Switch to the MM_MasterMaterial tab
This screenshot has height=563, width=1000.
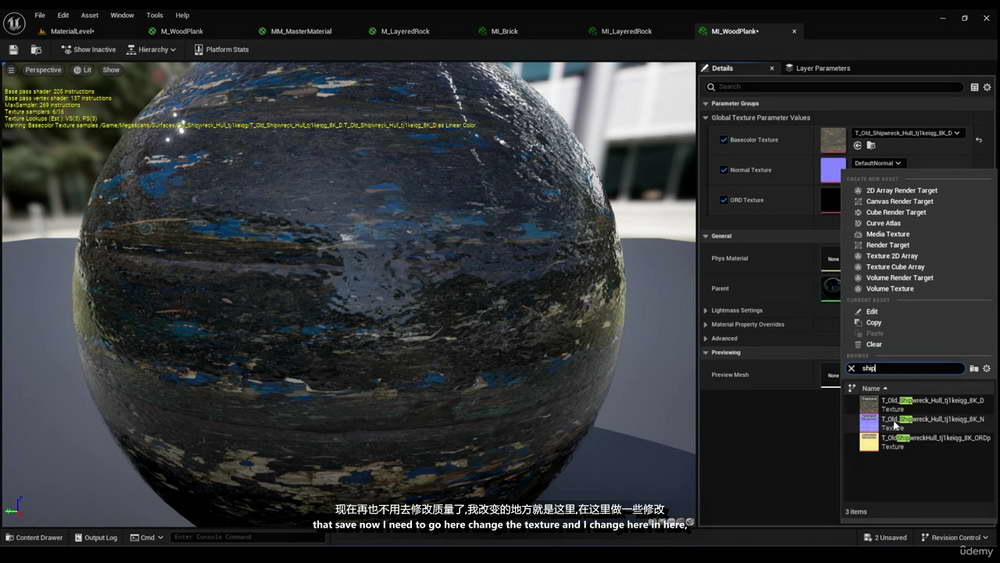[301, 31]
